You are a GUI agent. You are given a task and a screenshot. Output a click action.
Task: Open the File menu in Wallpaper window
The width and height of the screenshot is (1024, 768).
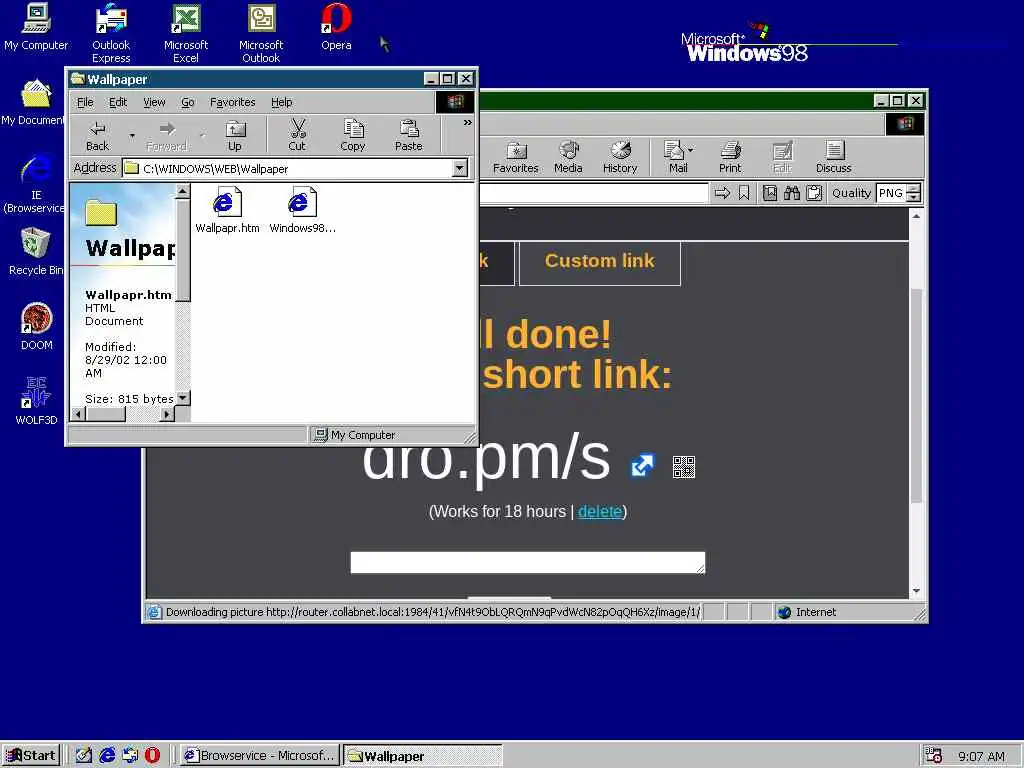85,103
